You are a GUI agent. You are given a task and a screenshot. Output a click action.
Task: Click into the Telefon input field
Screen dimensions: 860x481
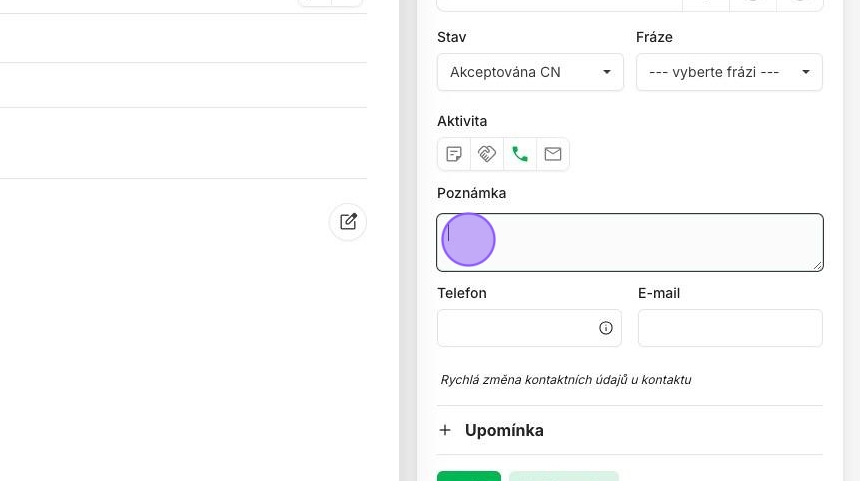515,328
